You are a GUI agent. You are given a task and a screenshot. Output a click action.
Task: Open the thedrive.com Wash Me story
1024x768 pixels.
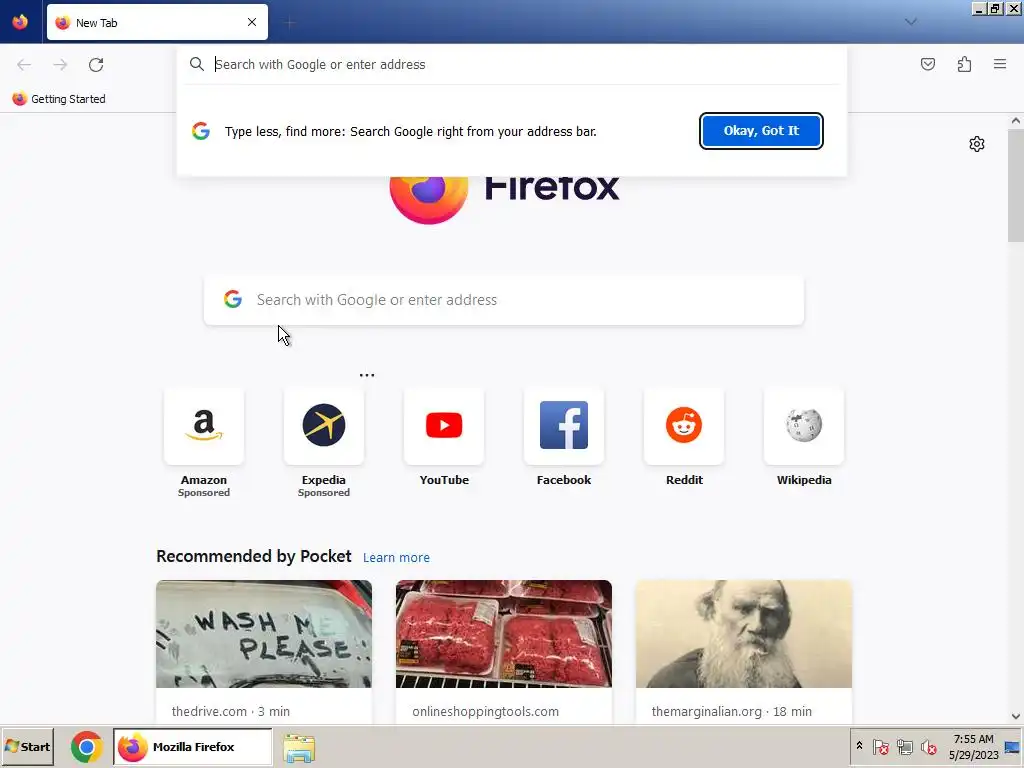pyautogui.click(x=264, y=652)
